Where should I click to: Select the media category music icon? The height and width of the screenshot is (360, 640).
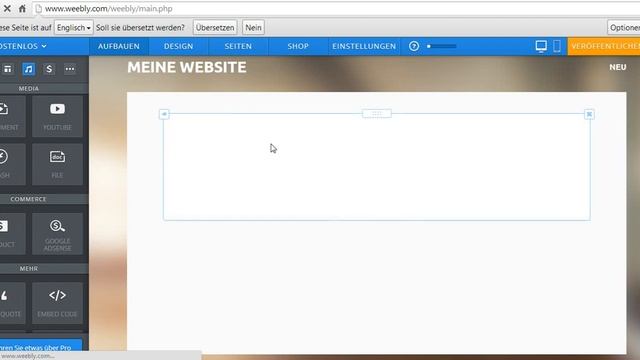(x=28, y=69)
